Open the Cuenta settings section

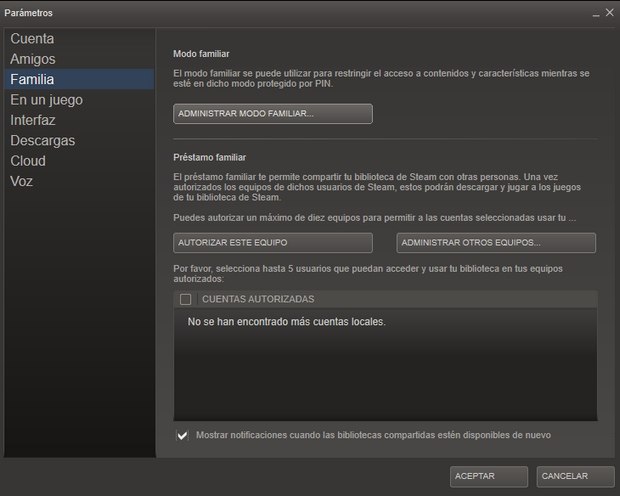[32, 39]
